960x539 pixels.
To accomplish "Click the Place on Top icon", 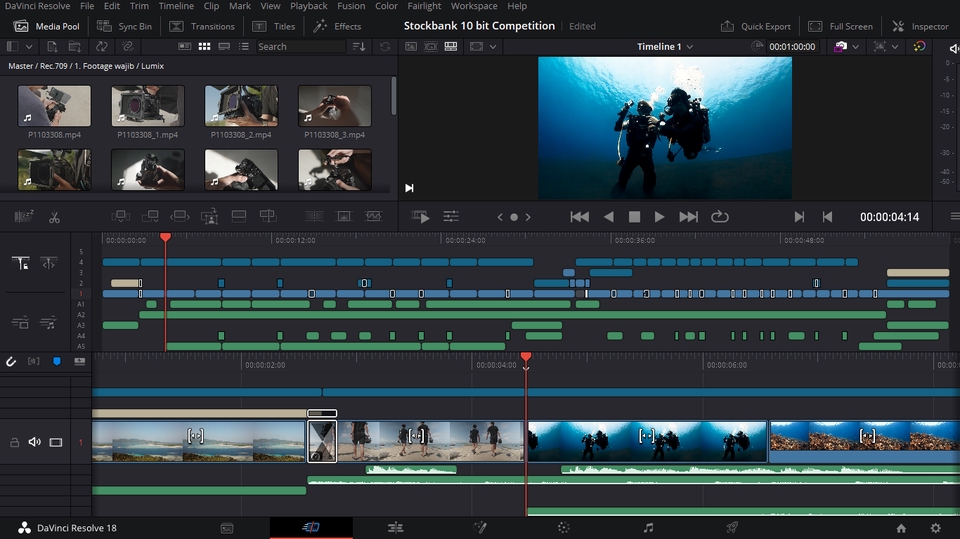I will coord(239,216).
